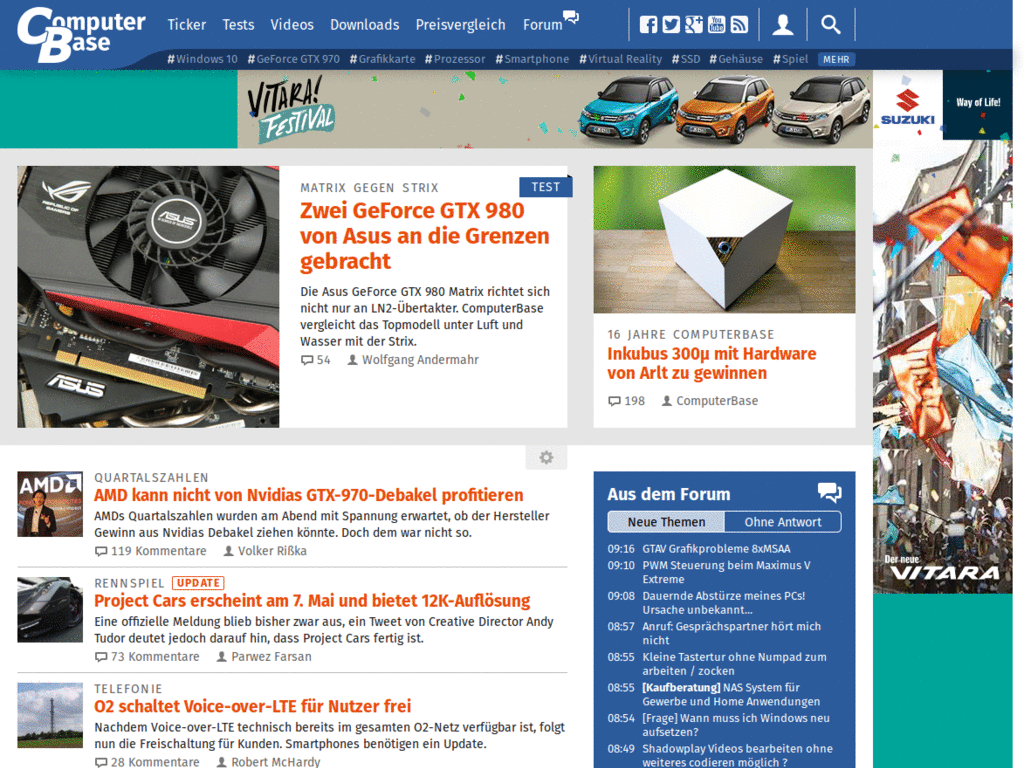Click the comment icon showing 198
The width and height of the screenshot is (1024, 768).
coord(614,401)
